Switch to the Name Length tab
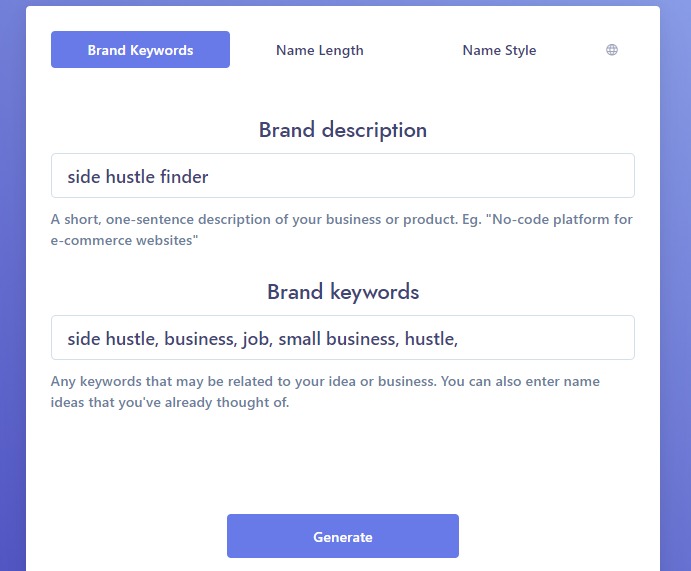Viewport: 691px width, 571px height. (x=319, y=50)
